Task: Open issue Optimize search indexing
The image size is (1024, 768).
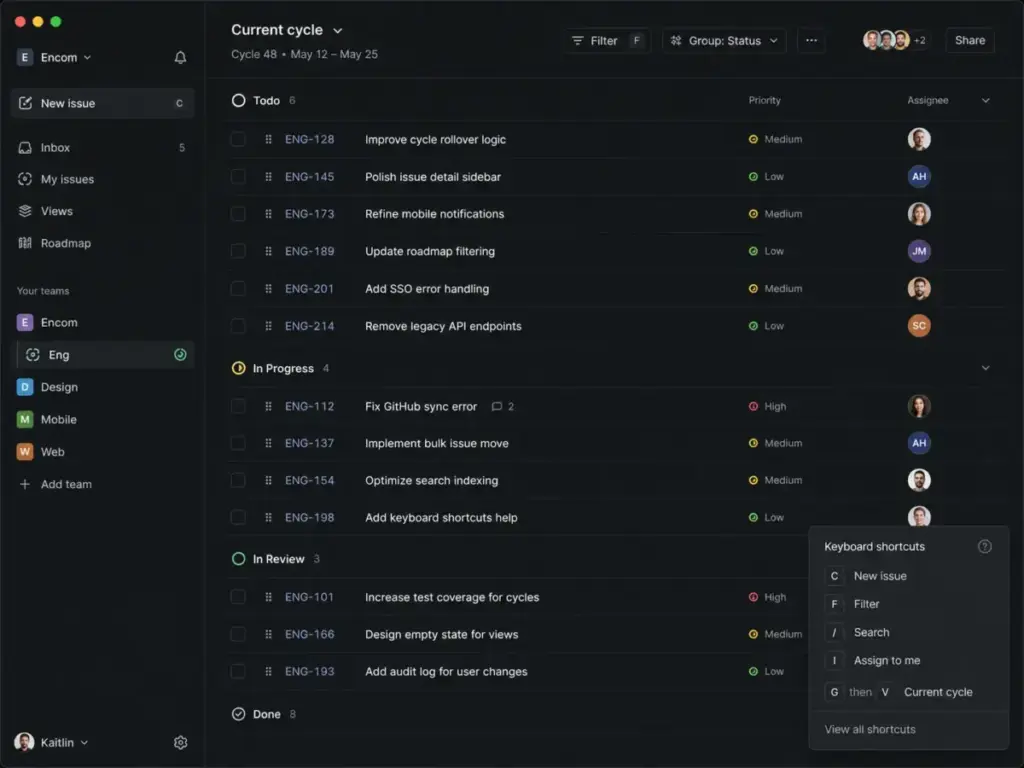Action: pos(432,480)
